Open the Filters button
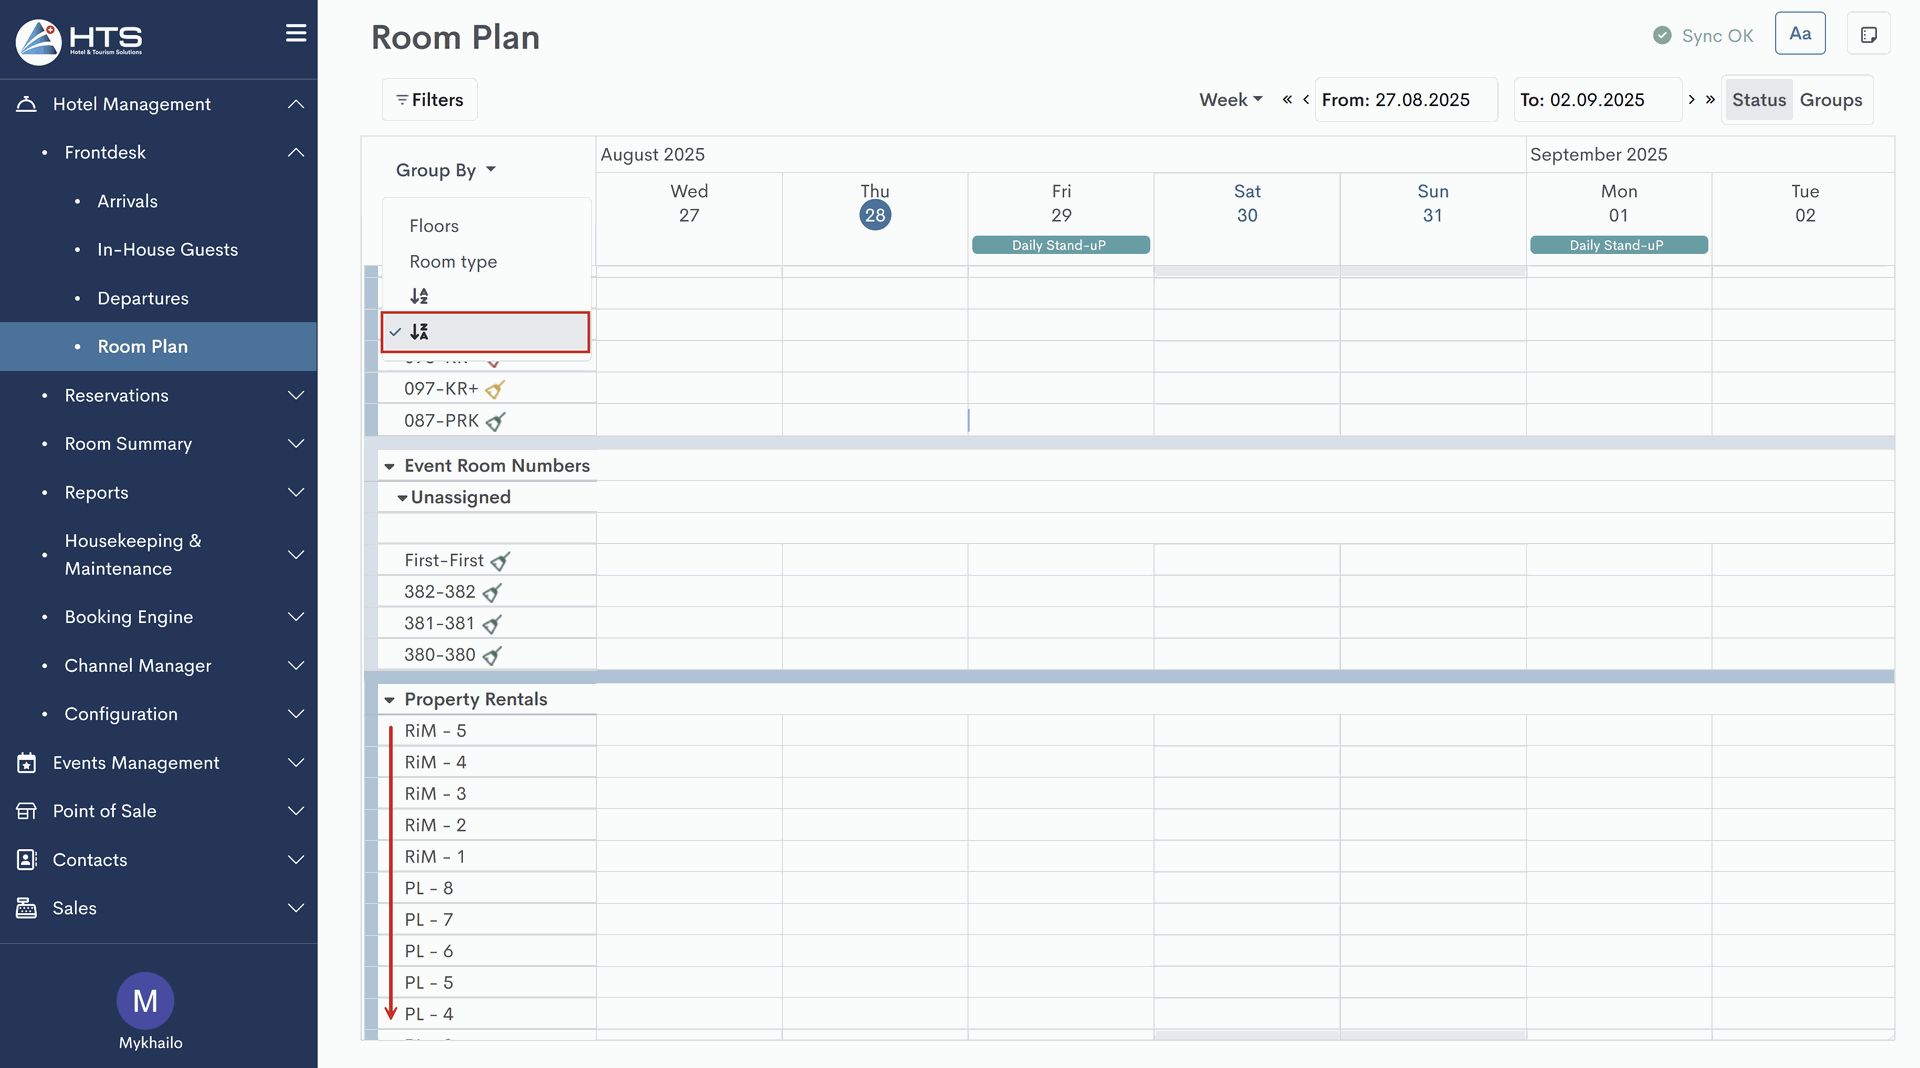This screenshot has height=1068, width=1920. click(x=430, y=100)
